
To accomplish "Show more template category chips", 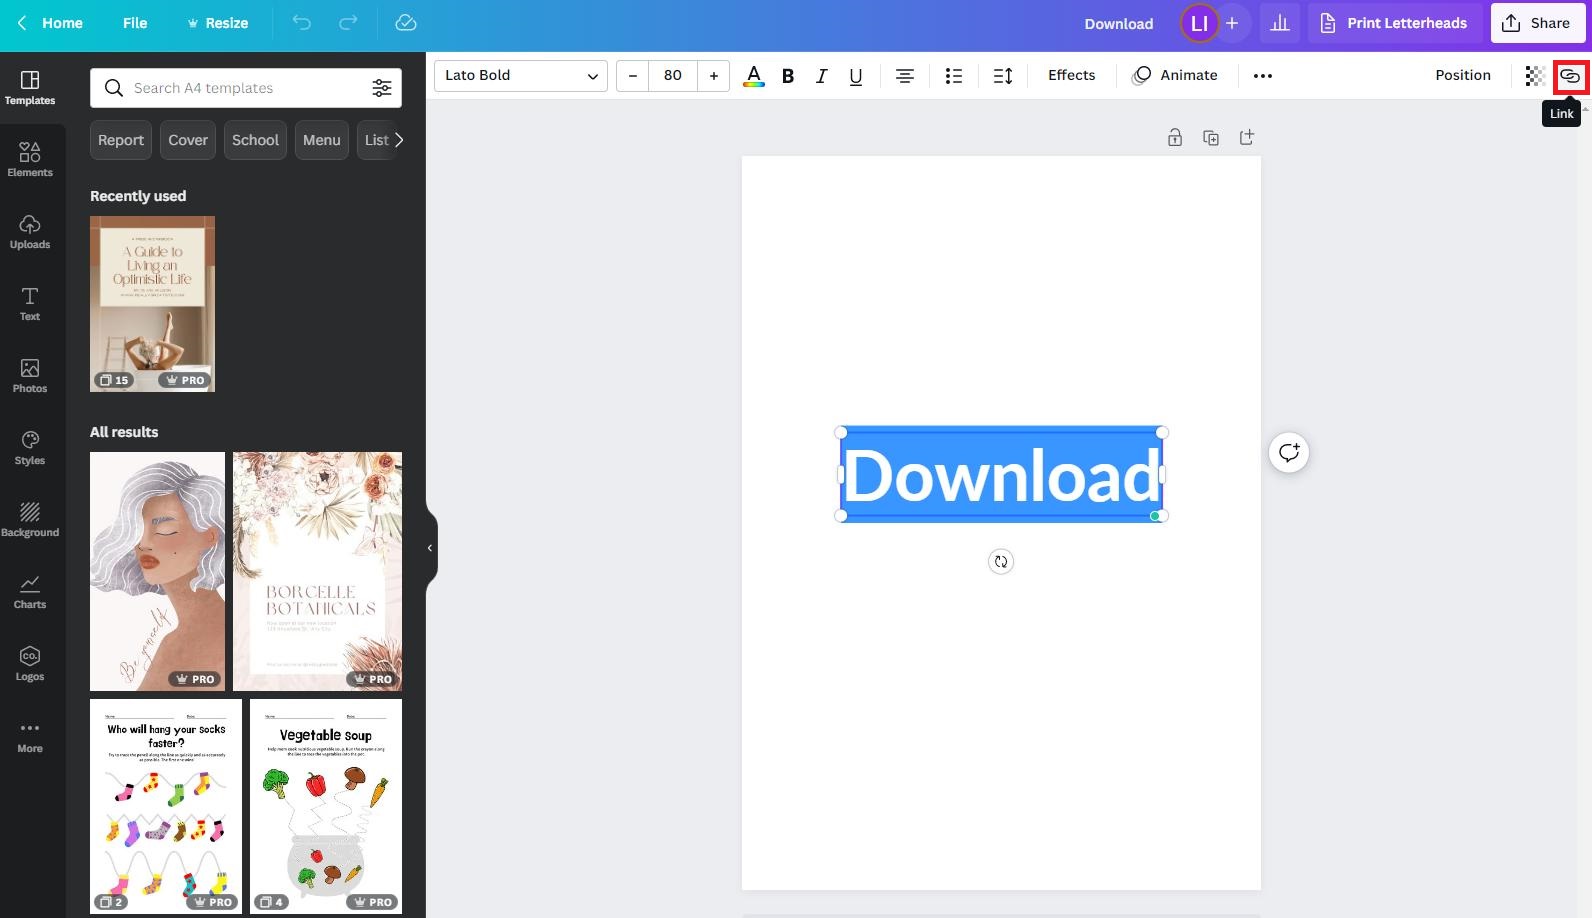I will coord(399,140).
